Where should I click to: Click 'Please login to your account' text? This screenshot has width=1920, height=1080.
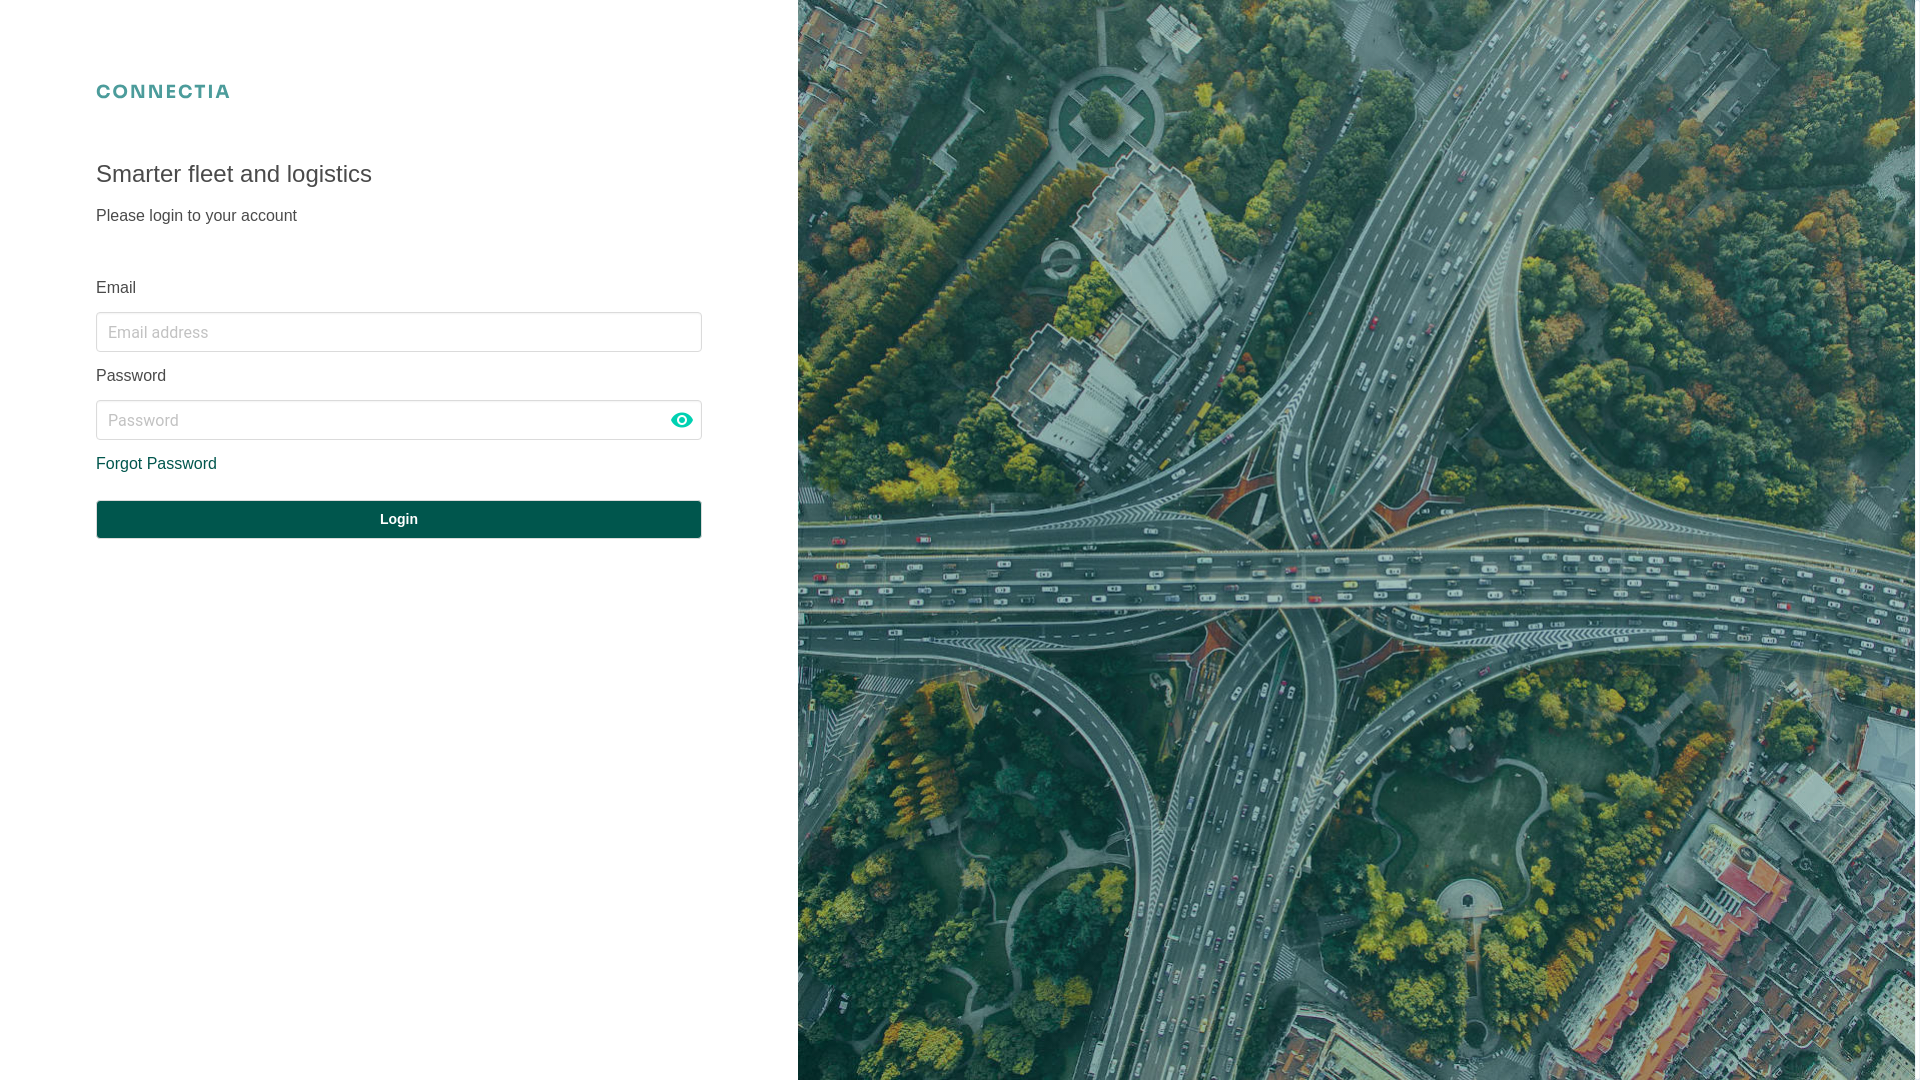click(x=196, y=216)
